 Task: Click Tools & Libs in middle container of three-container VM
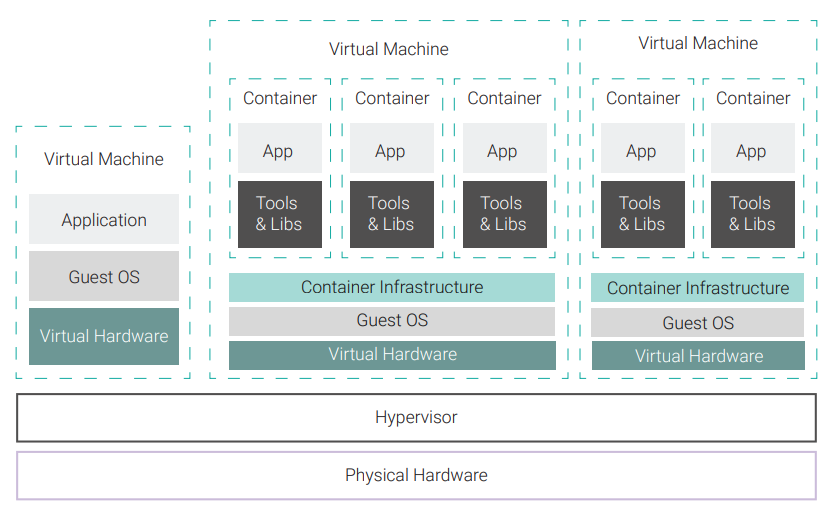click(392, 214)
